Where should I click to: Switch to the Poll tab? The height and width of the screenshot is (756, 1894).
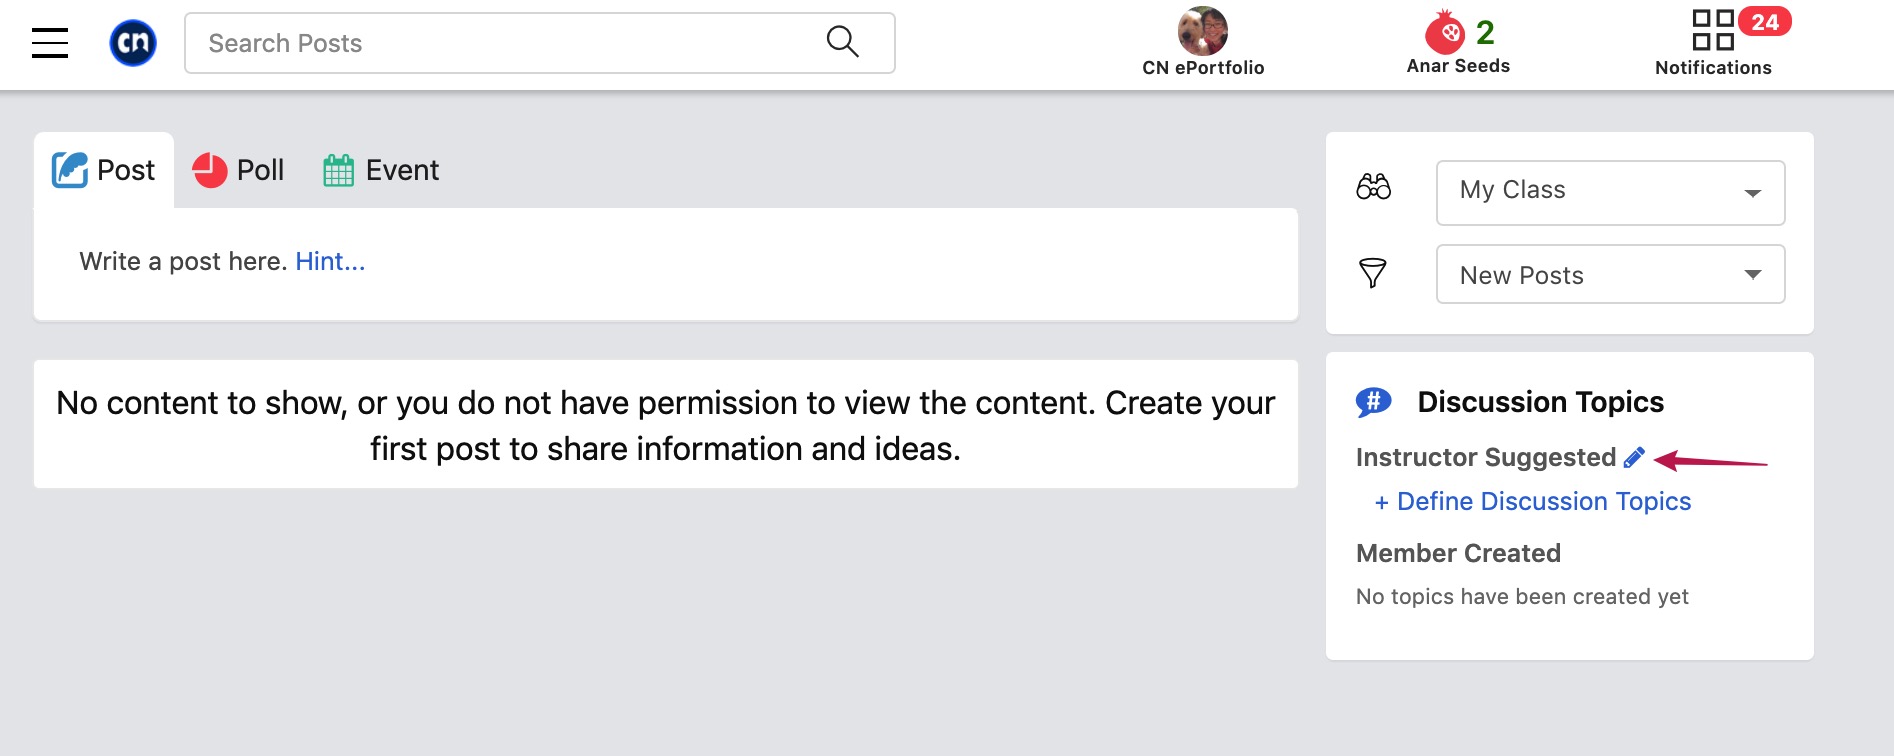point(238,170)
